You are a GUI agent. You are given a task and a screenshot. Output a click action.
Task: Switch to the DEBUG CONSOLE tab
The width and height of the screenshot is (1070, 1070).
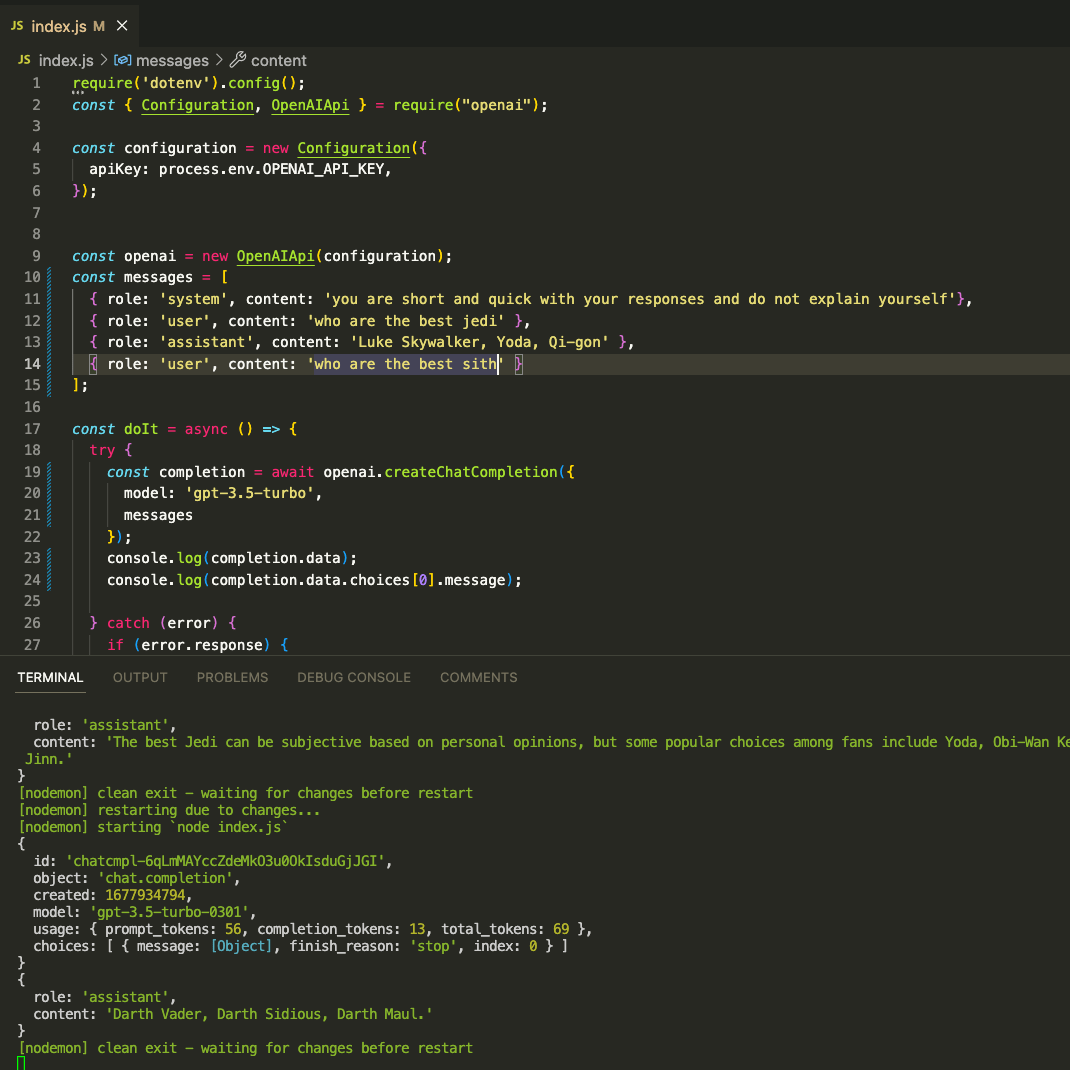click(353, 677)
